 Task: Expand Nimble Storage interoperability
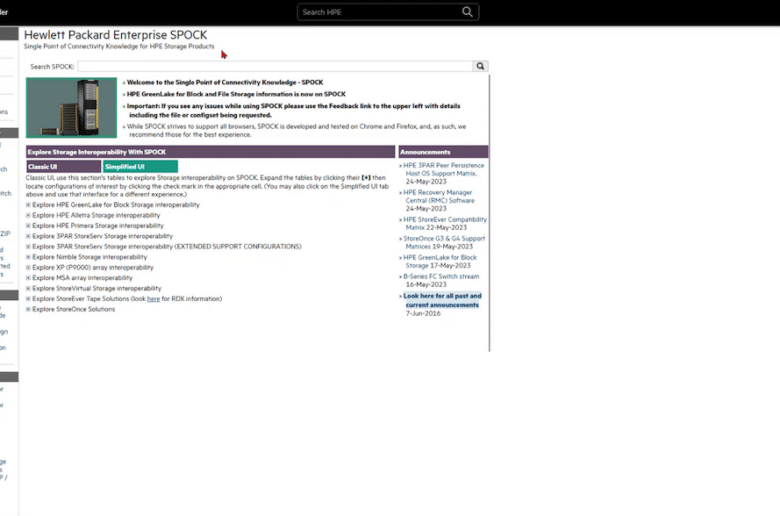point(28,257)
